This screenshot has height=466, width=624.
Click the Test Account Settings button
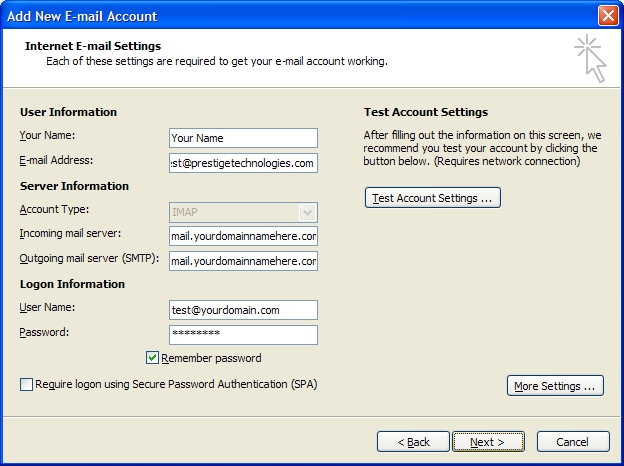click(x=433, y=198)
